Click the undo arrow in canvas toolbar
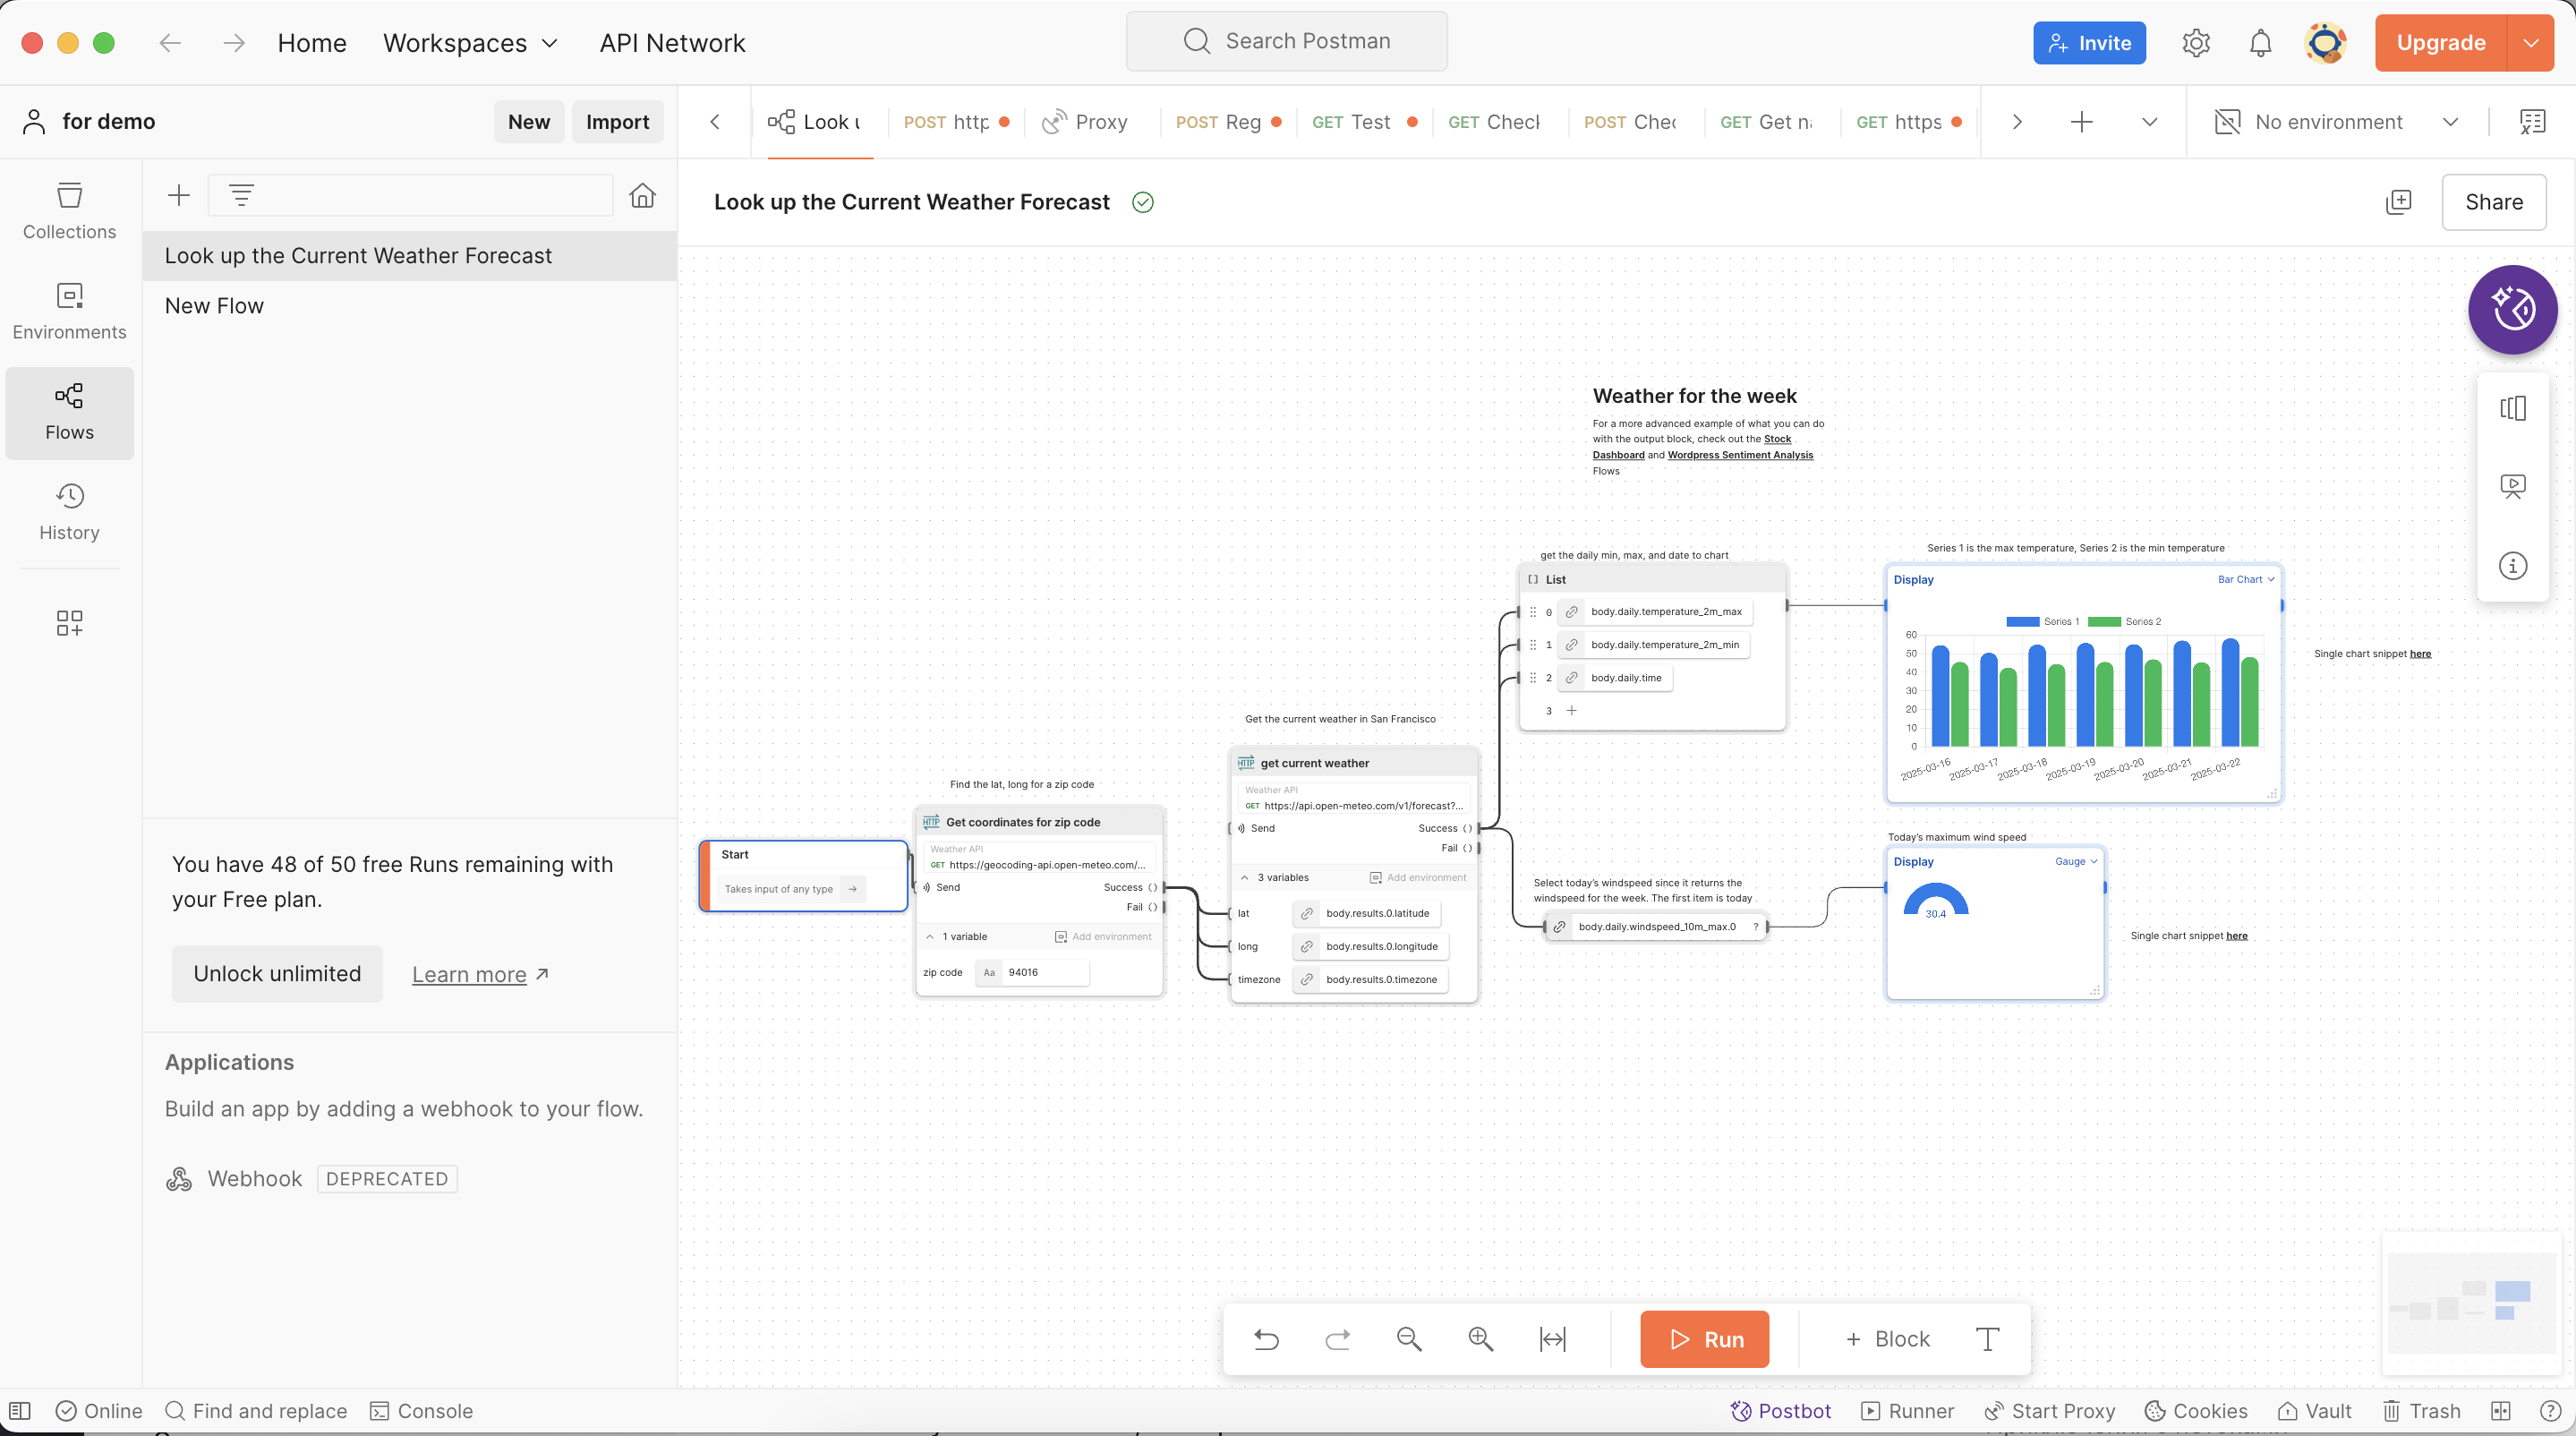 1266,1339
